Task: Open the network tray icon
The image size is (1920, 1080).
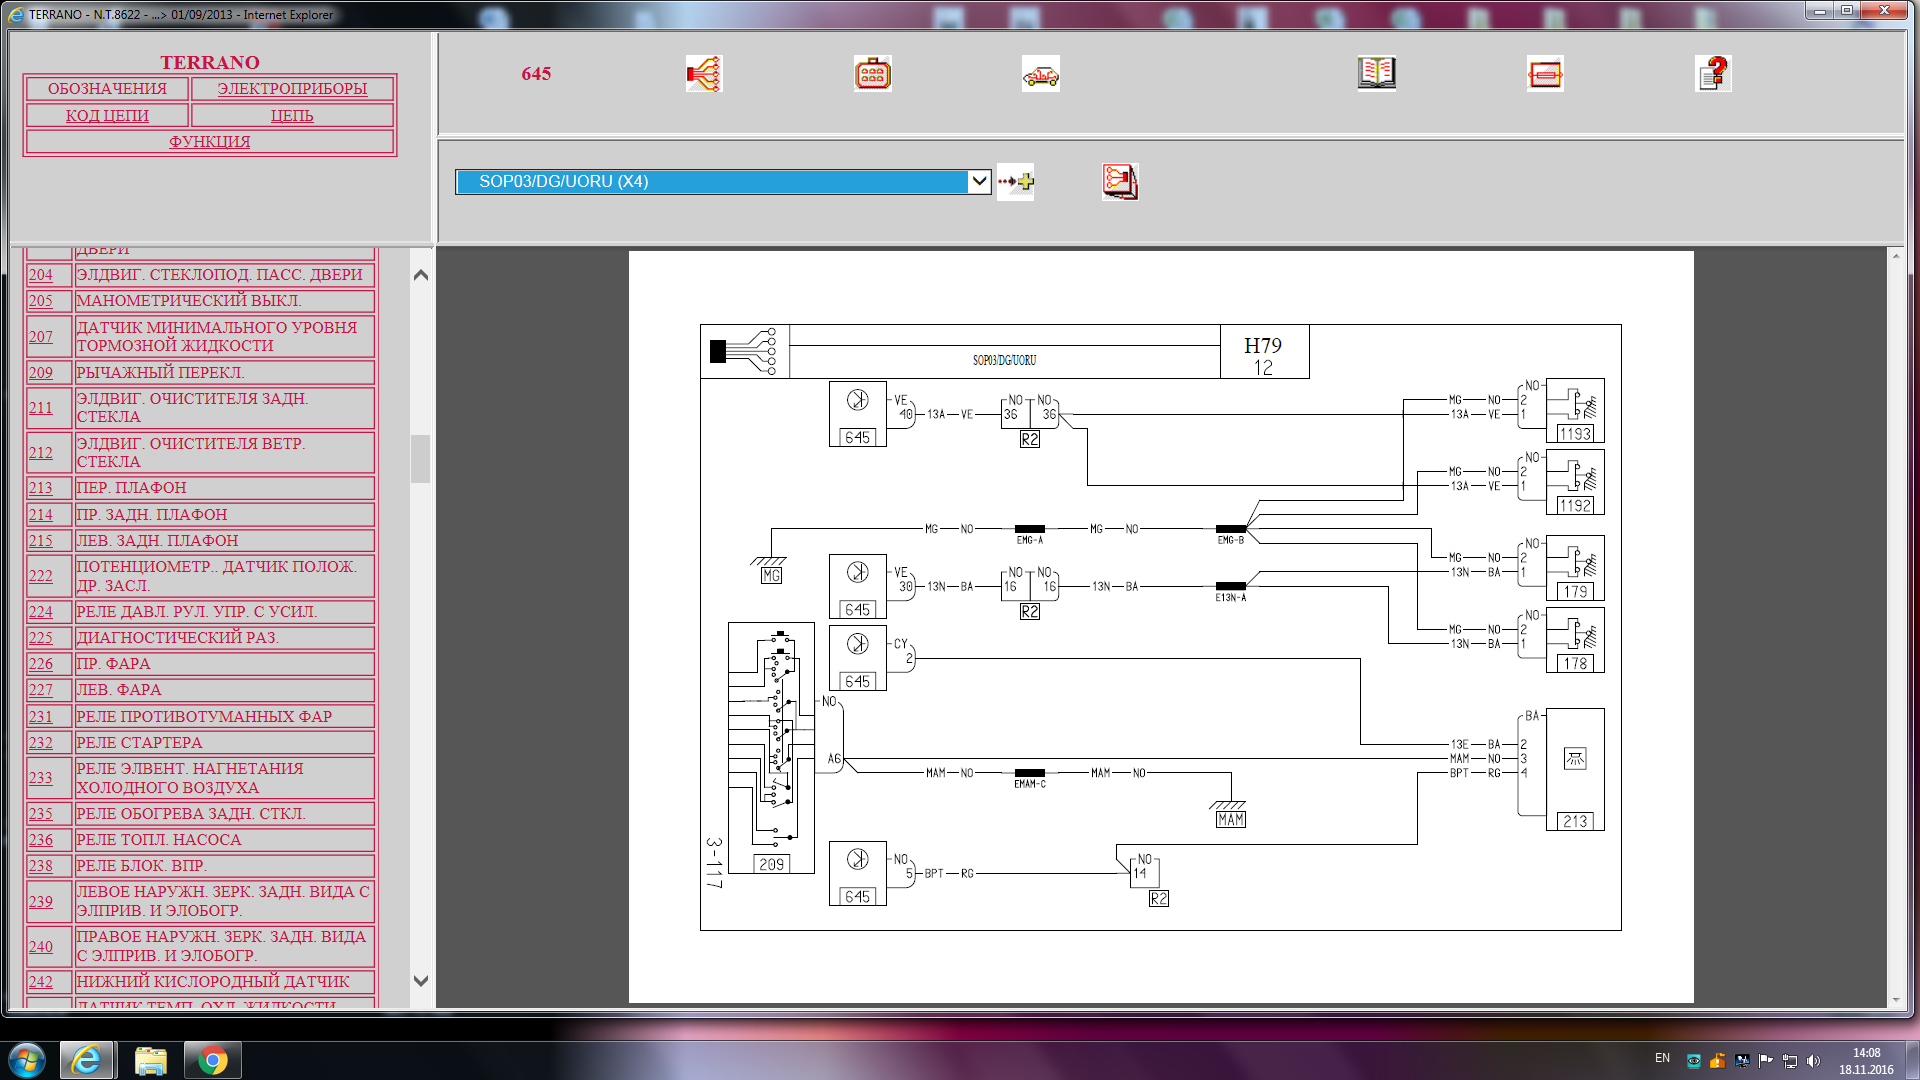Action: 1790,1061
